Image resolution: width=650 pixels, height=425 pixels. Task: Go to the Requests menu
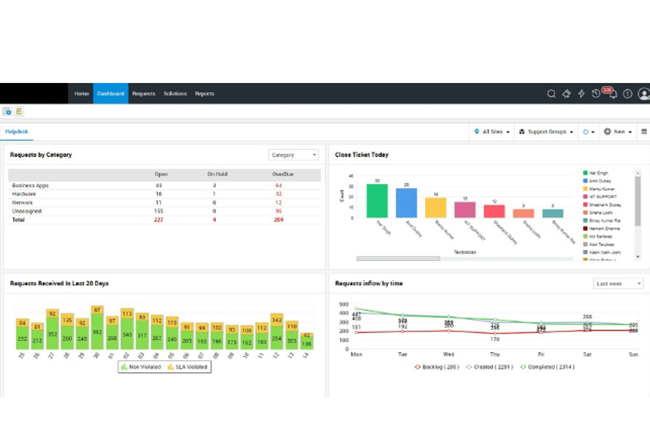click(x=143, y=94)
